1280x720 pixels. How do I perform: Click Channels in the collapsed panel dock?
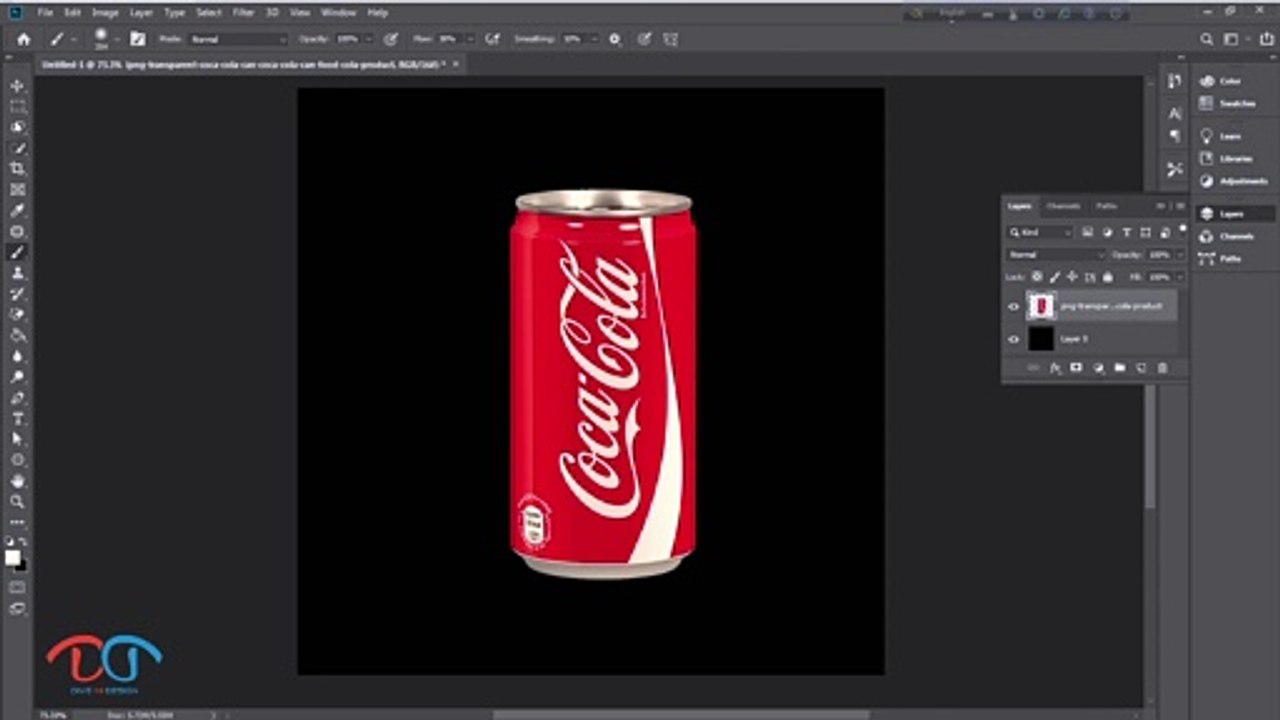pos(1227,237)
